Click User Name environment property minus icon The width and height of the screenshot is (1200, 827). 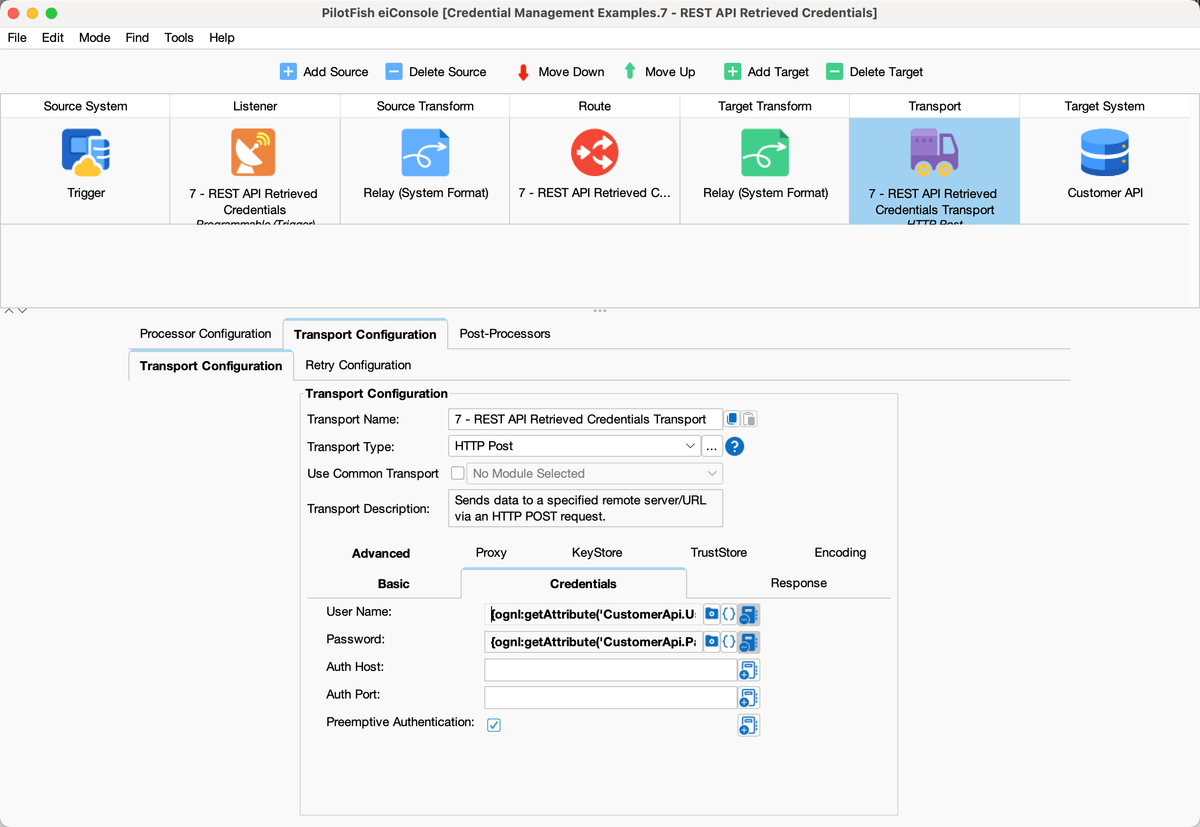[x=749, y=613]
